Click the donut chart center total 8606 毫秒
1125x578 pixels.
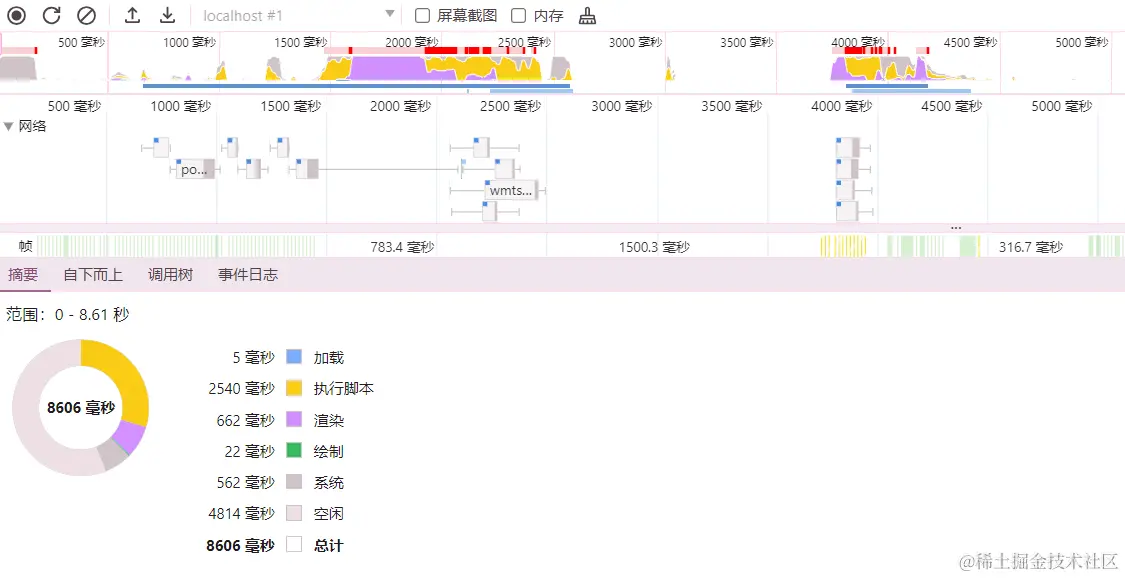80,407
